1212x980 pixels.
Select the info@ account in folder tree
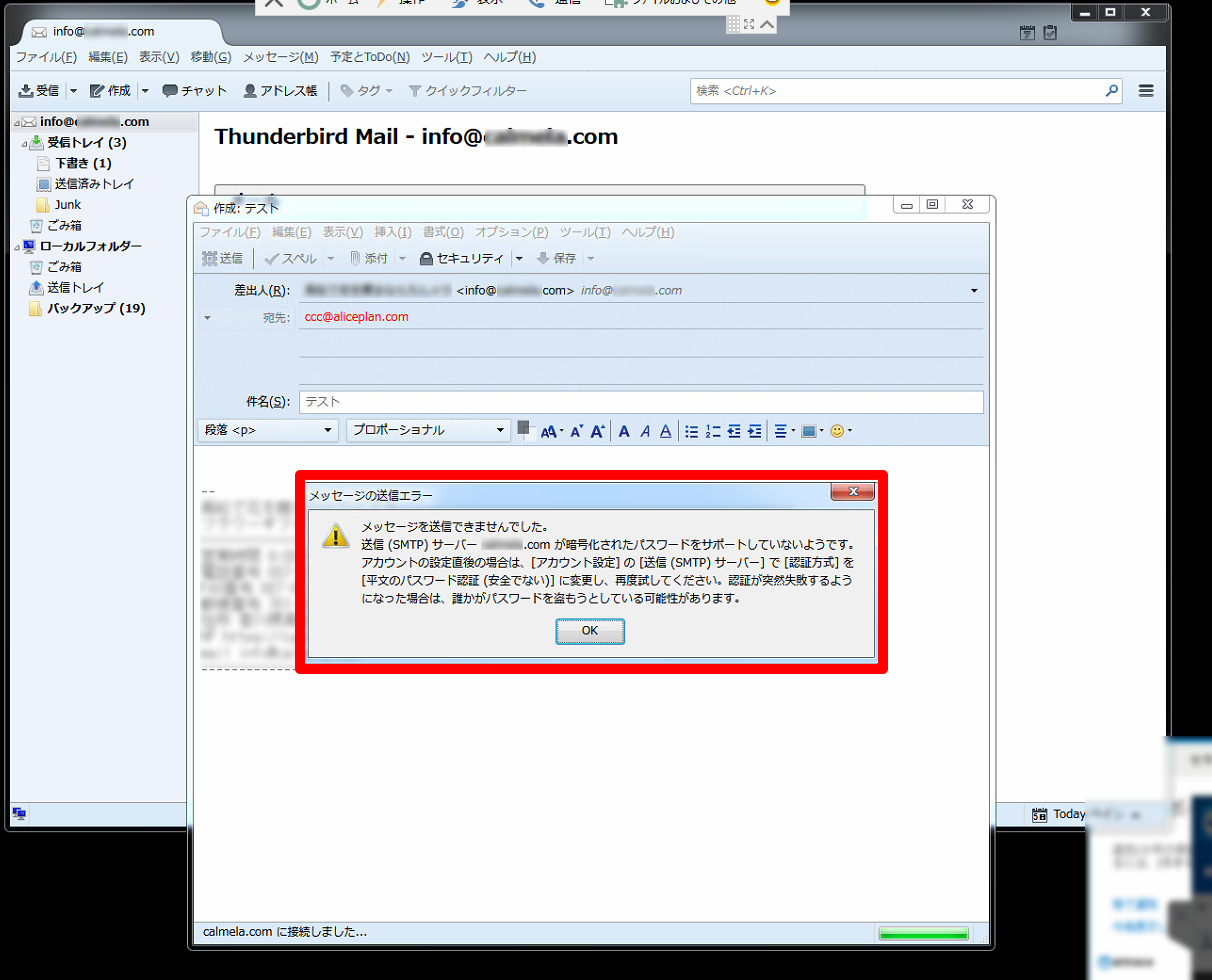[94, 122]
